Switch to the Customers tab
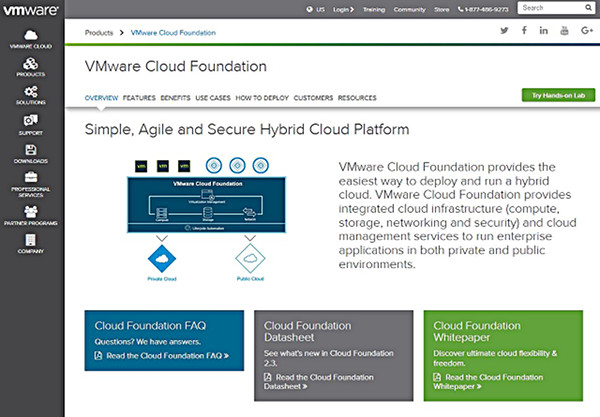 click(x=313, y=98)
